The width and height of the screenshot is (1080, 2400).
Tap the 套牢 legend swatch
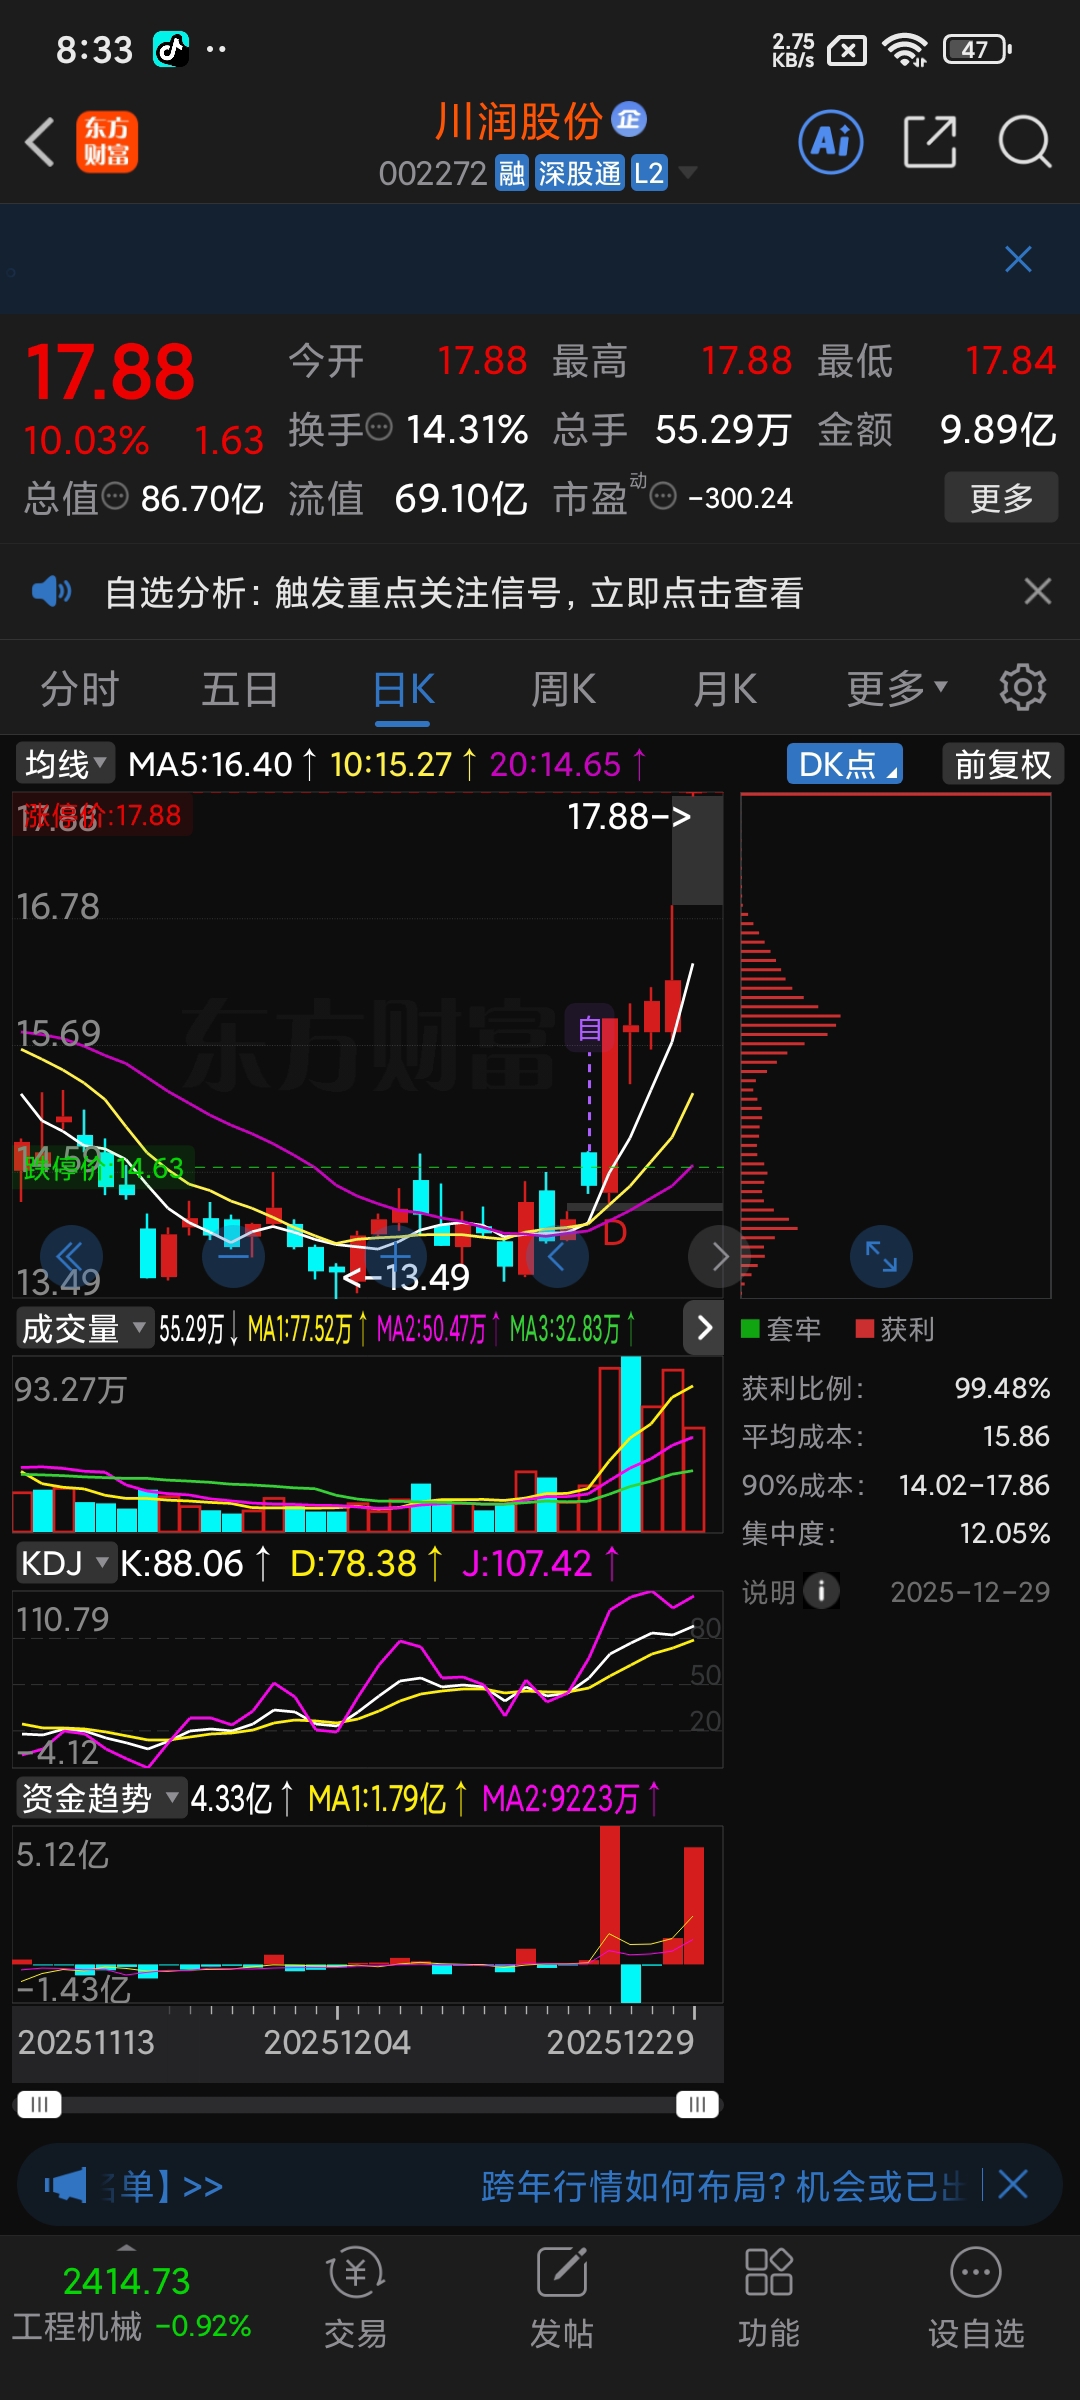click(x=750, y=1328)
